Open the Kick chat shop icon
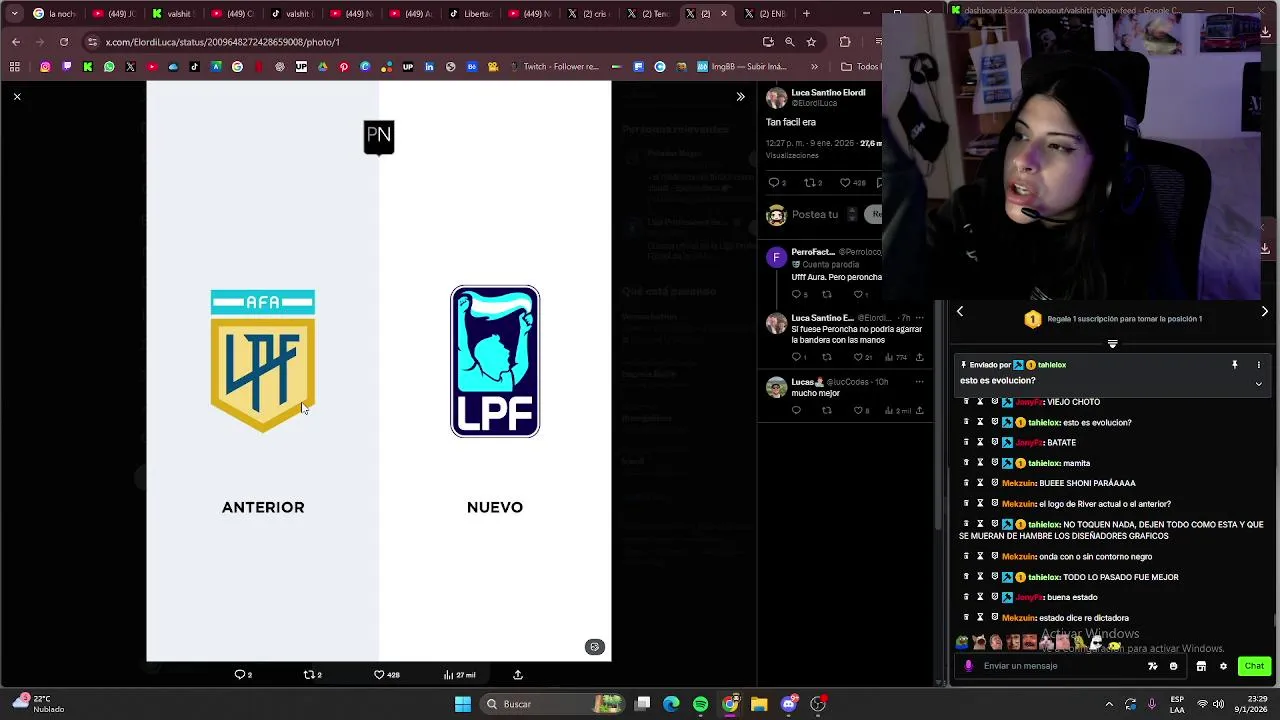 click(x=1201, y=666)
